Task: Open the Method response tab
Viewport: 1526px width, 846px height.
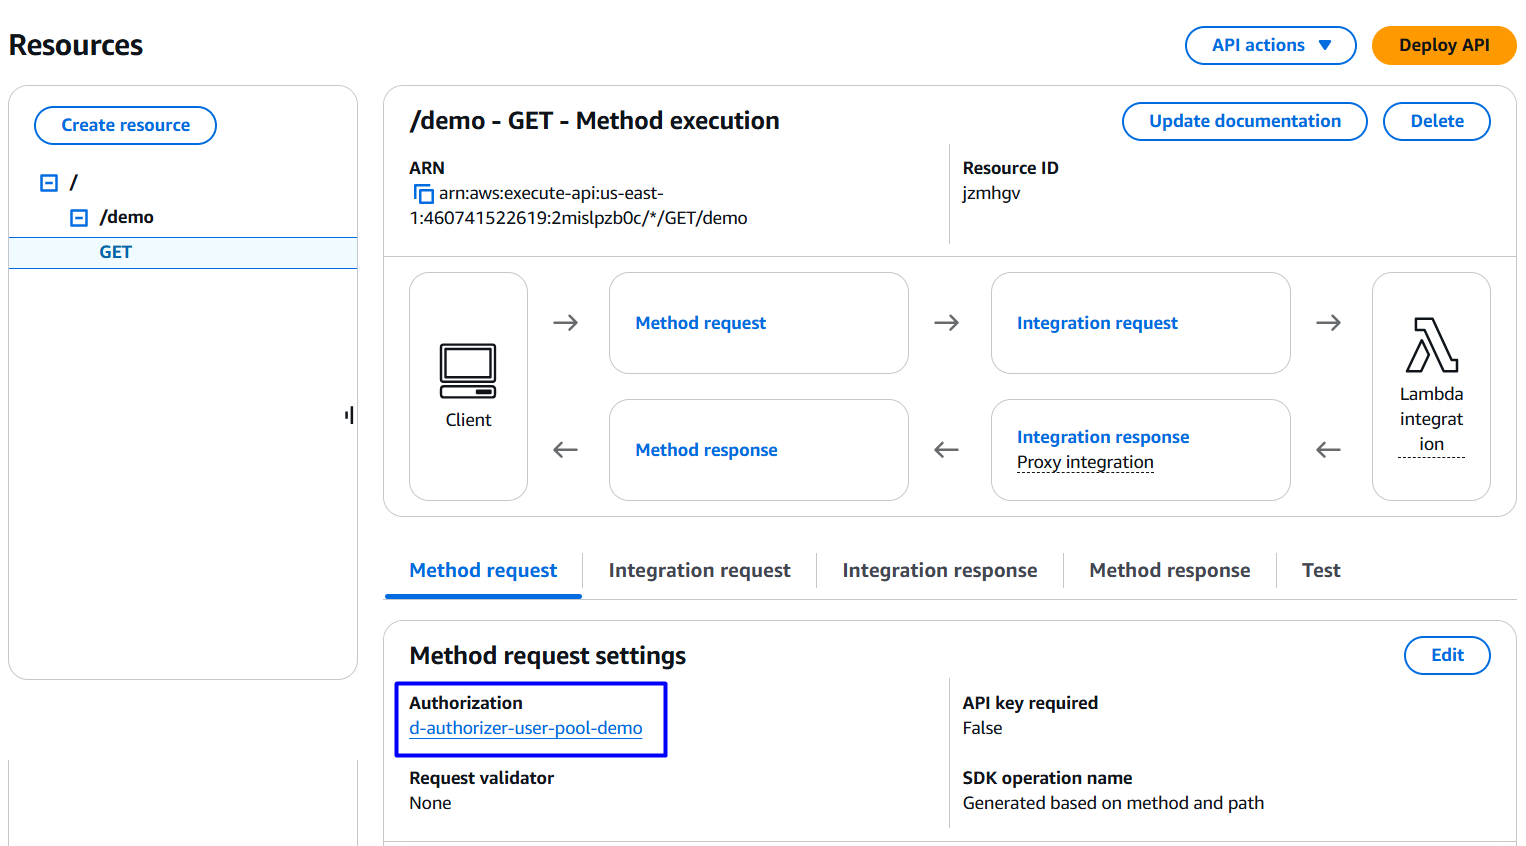Action: (1169, 571)
